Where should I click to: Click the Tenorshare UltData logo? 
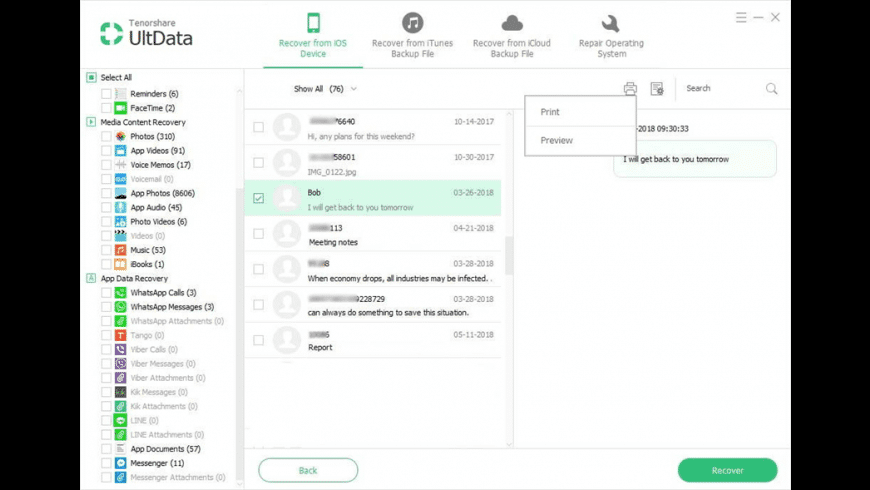tap(146, 33)
